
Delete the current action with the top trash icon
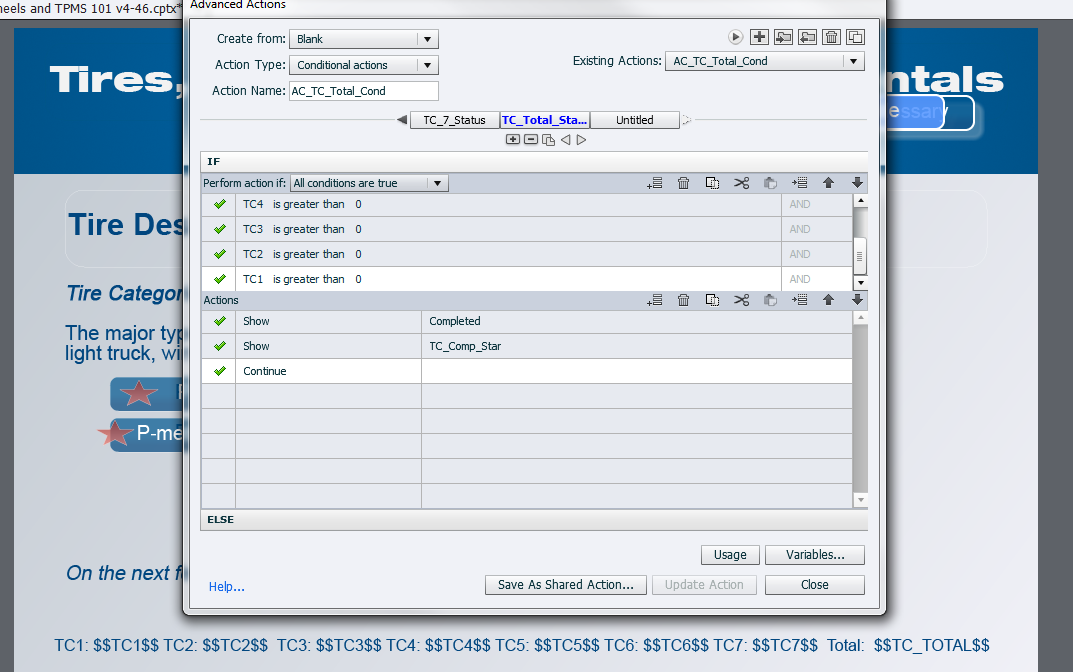click(x=831, y=37)
